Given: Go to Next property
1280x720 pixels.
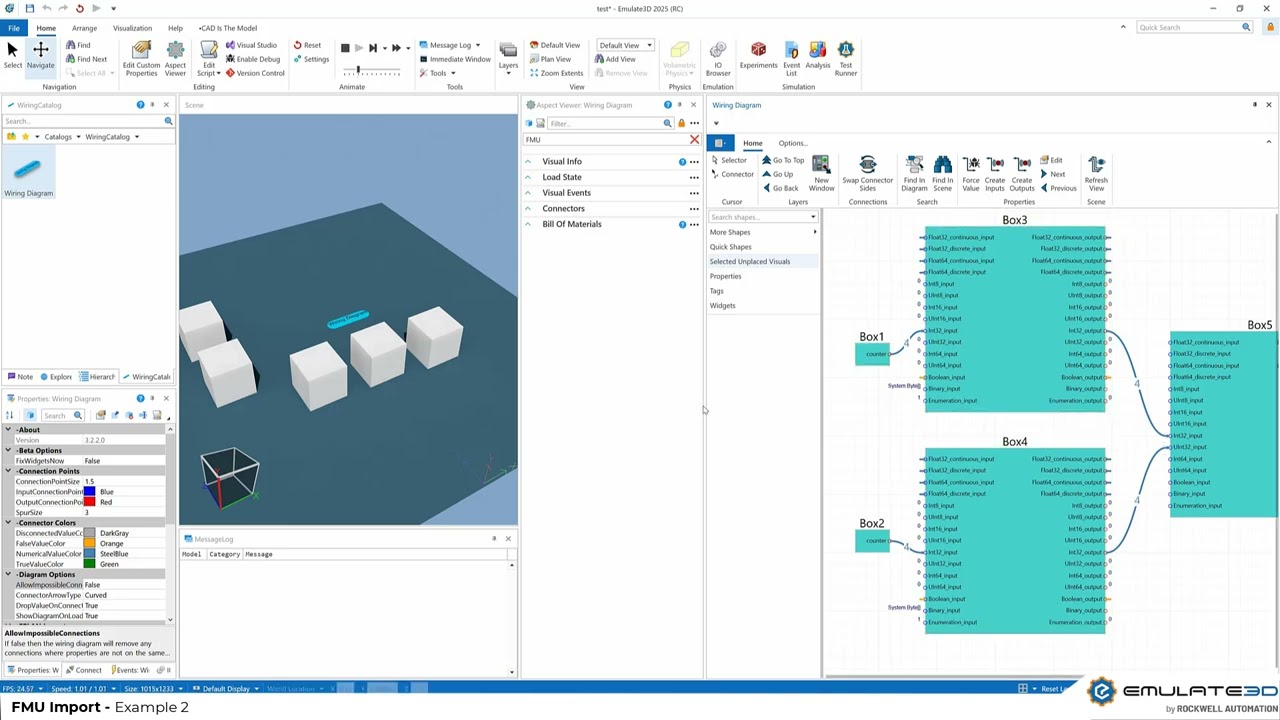Looking at the screenshot, I should (1052, 174).
